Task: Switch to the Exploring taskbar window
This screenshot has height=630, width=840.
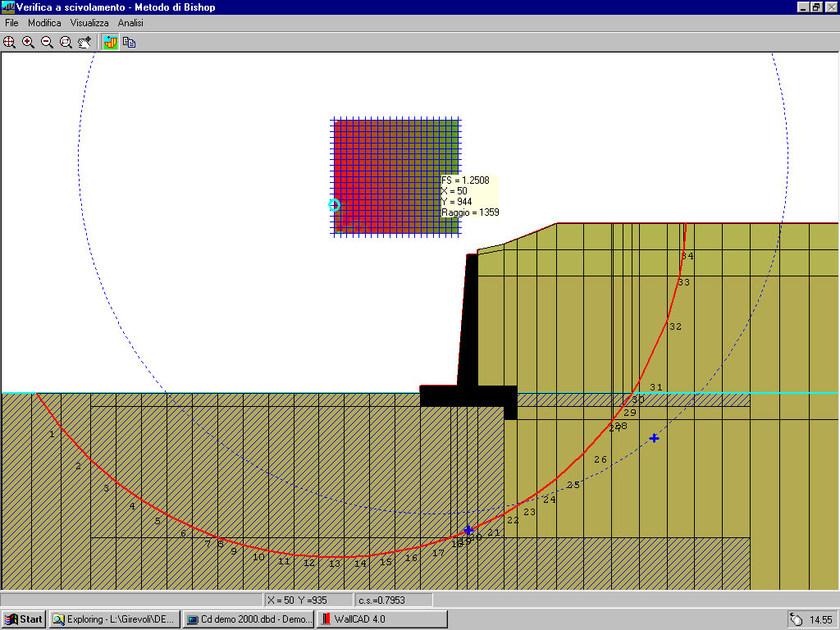Action: click(x=113, y=619)
